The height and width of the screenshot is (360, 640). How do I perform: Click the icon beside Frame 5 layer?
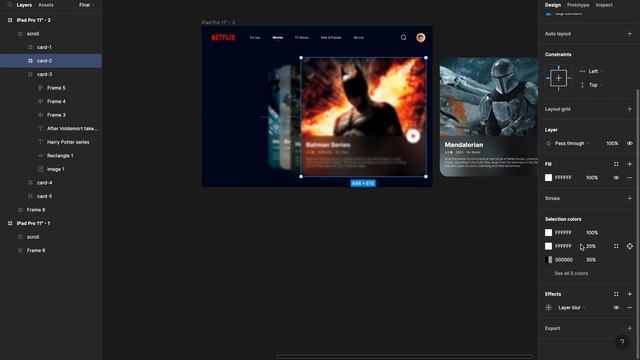point(40,88)
